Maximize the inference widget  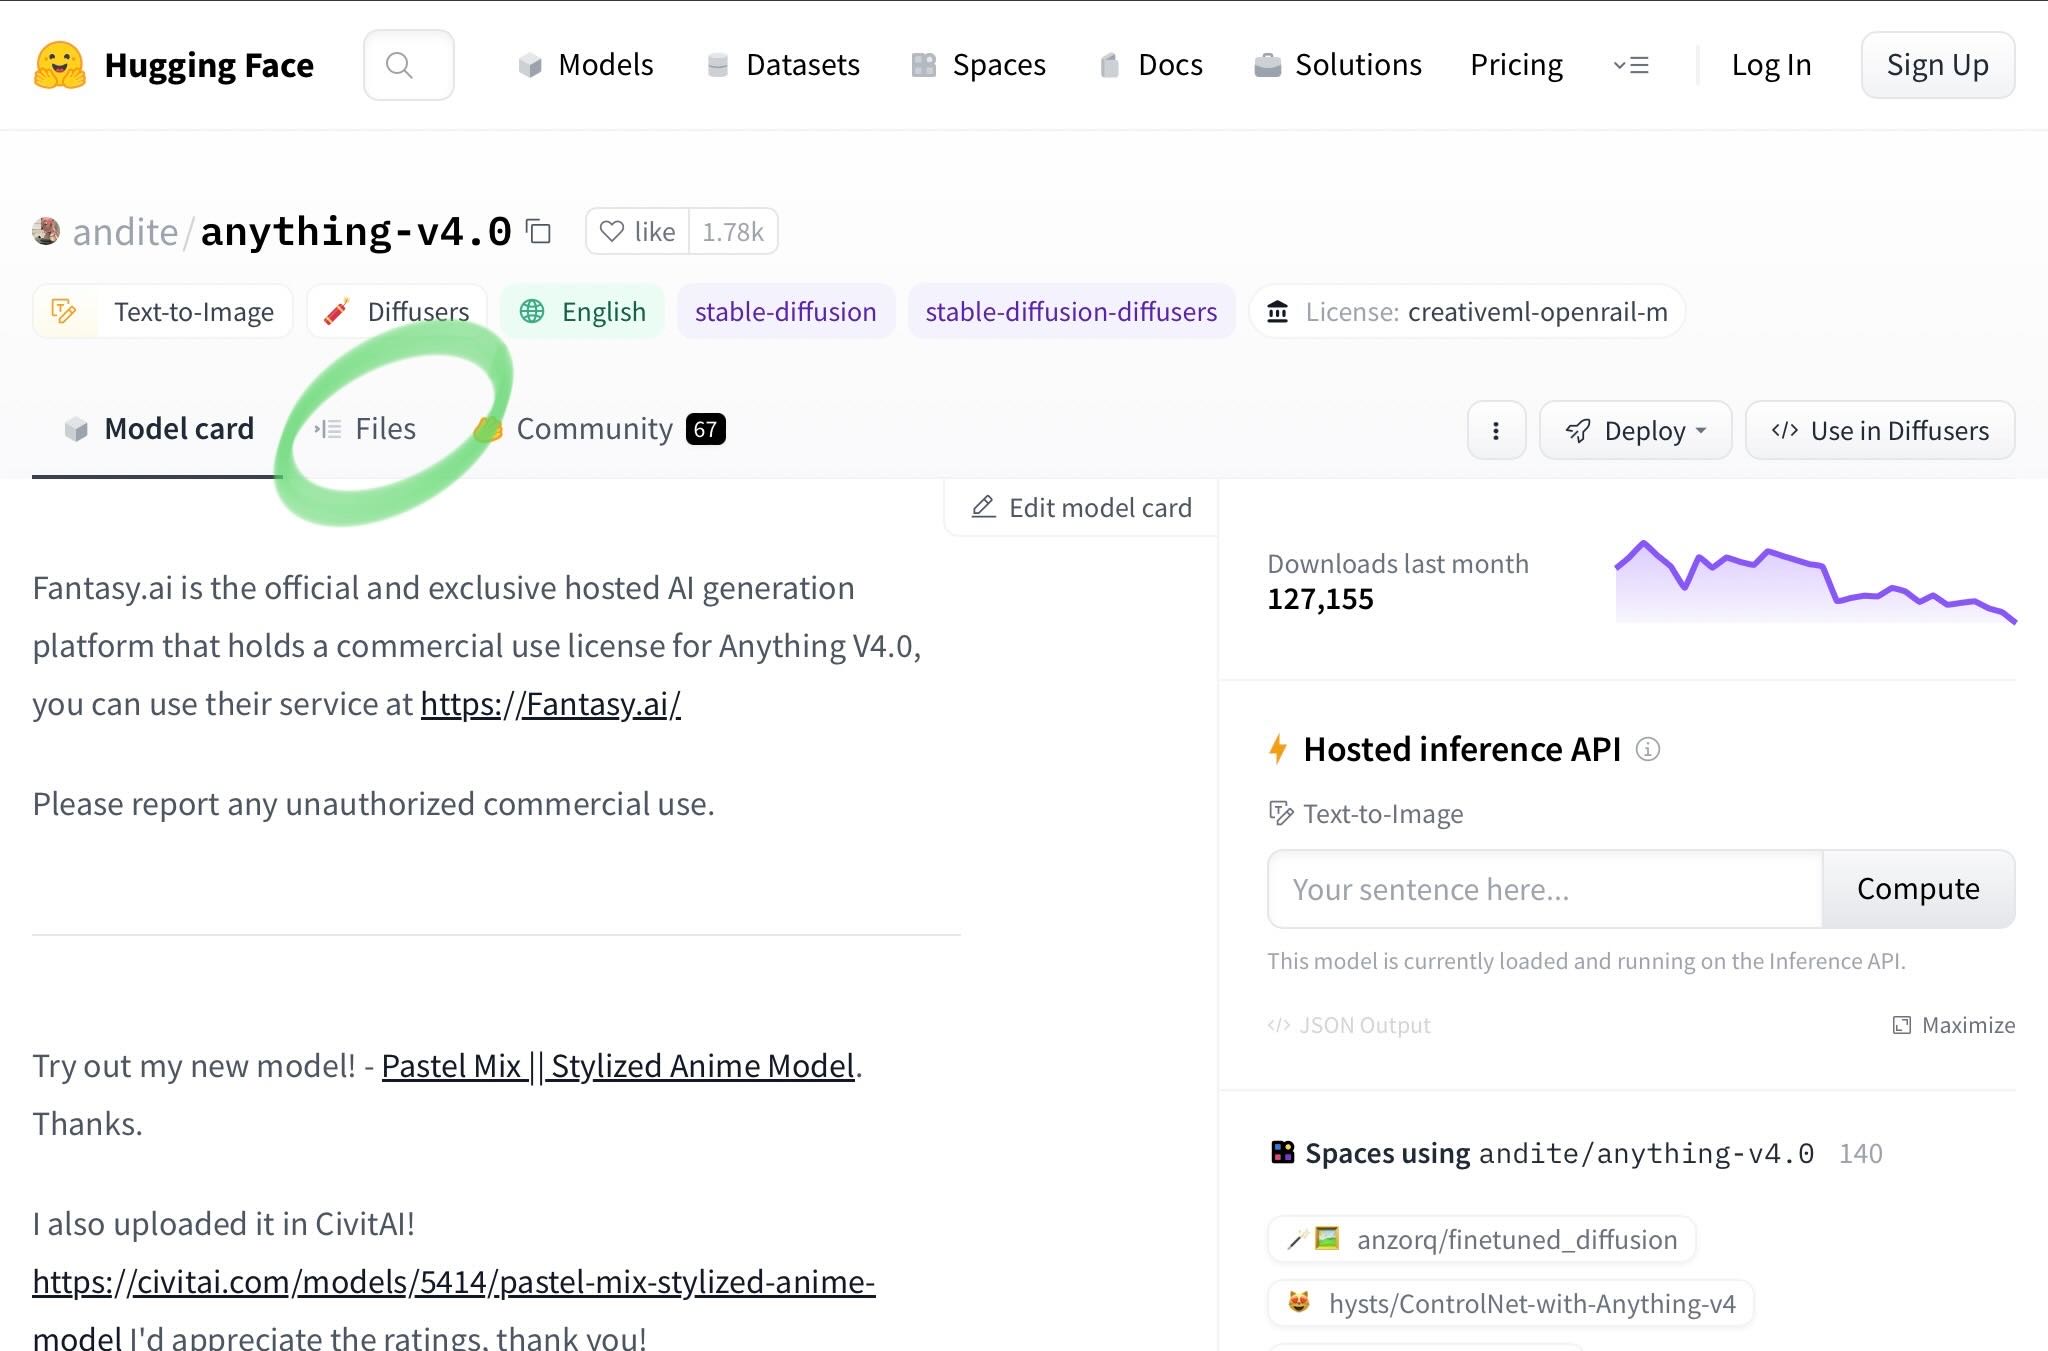[x=1953, y=1025]
